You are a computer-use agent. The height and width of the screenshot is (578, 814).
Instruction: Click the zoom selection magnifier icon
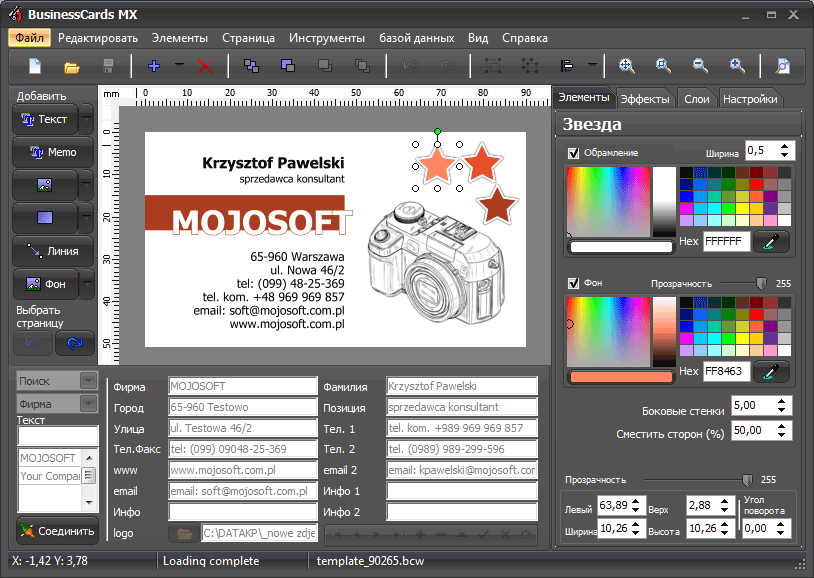(663, 66)
